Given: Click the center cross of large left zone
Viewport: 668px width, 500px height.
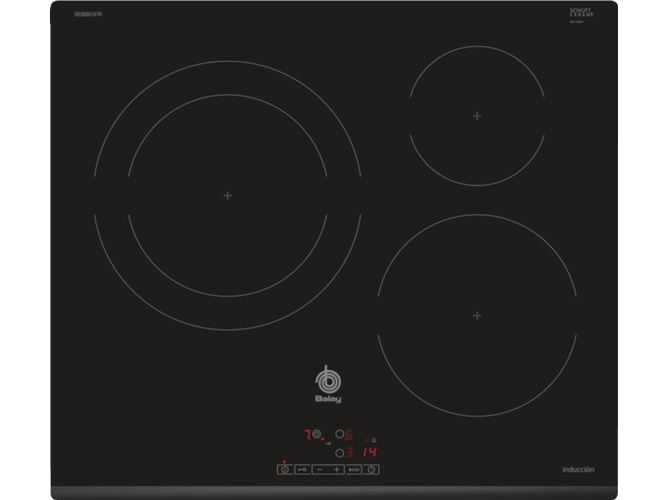Looking at the screenshot, I should click(228, 195).
